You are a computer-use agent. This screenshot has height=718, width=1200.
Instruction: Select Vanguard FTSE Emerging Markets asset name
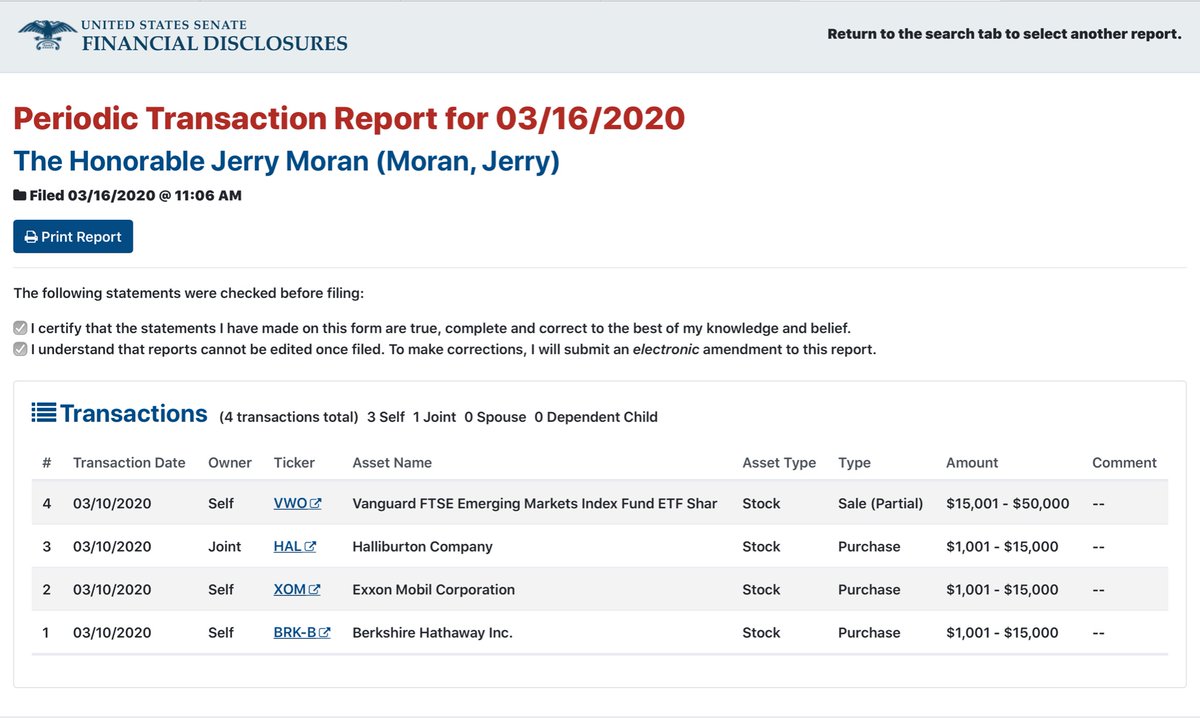click(535, 503)
